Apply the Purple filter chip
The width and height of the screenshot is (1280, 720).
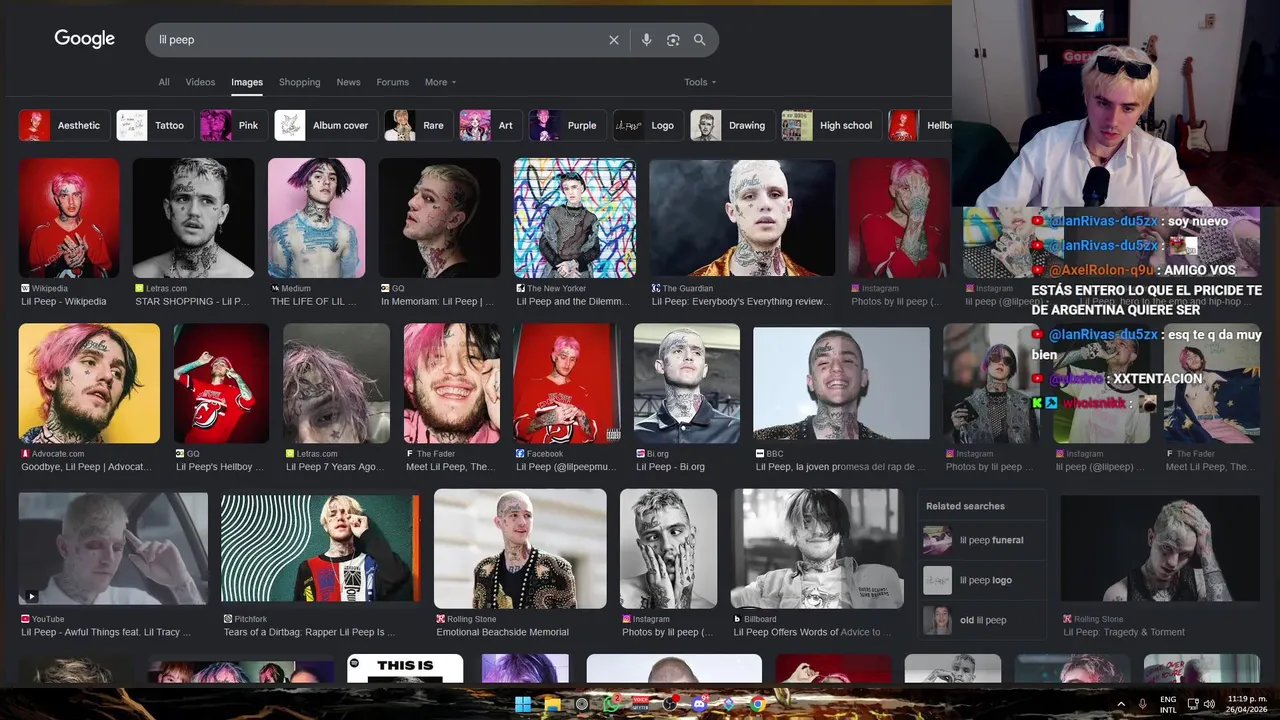tap(567, 125)
